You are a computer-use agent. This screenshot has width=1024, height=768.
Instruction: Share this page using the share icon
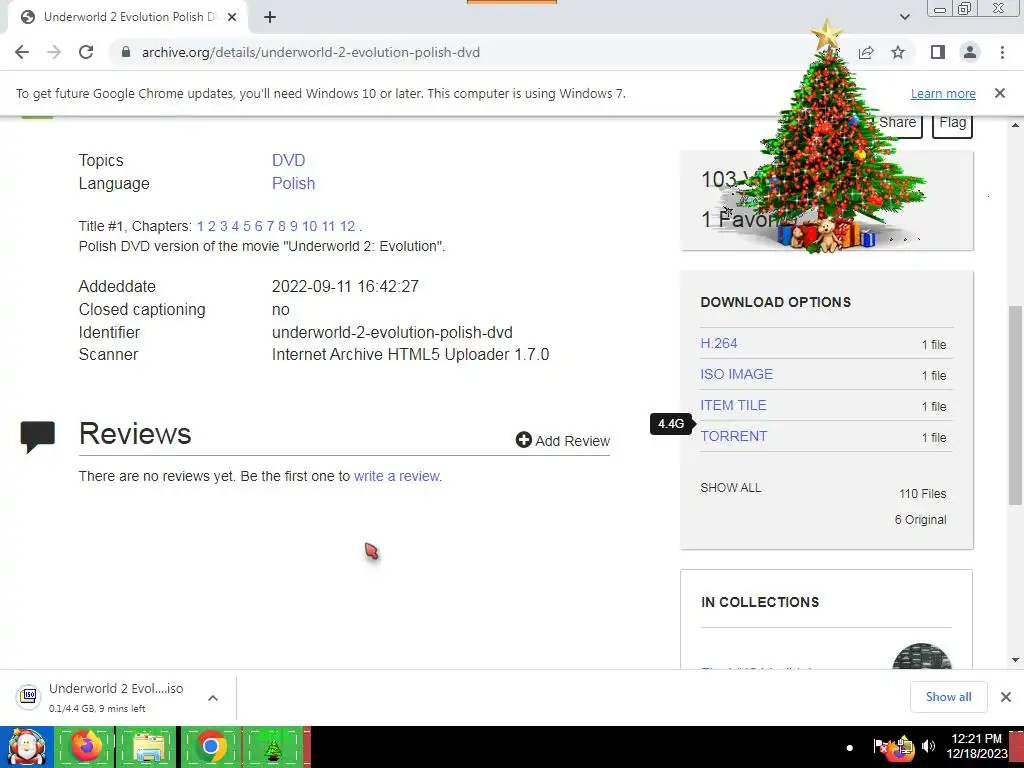click(x=866, y=52)
